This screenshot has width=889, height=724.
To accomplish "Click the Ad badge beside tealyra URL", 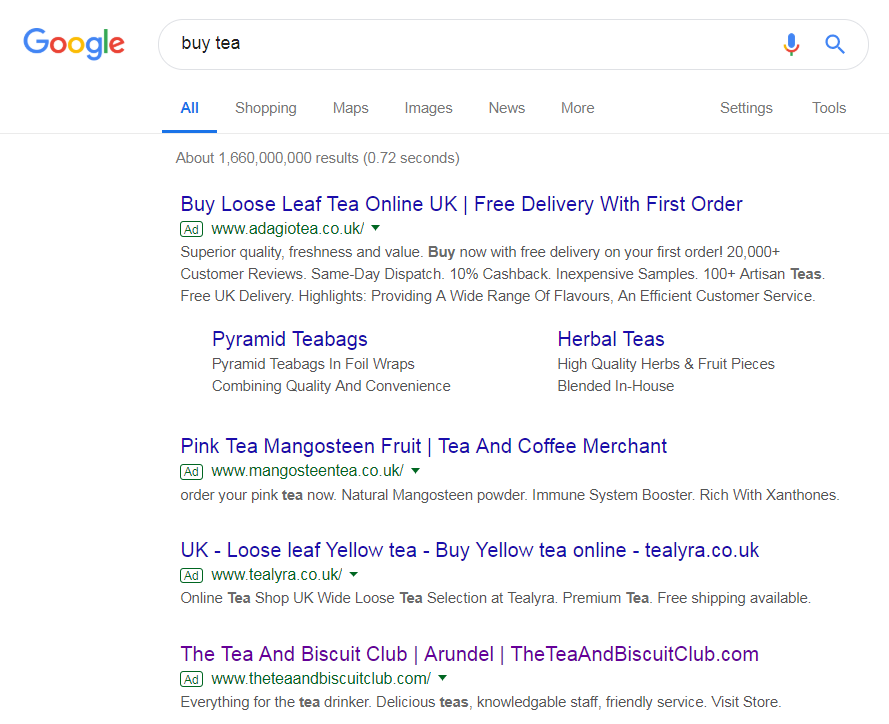I will coord(192,575).
